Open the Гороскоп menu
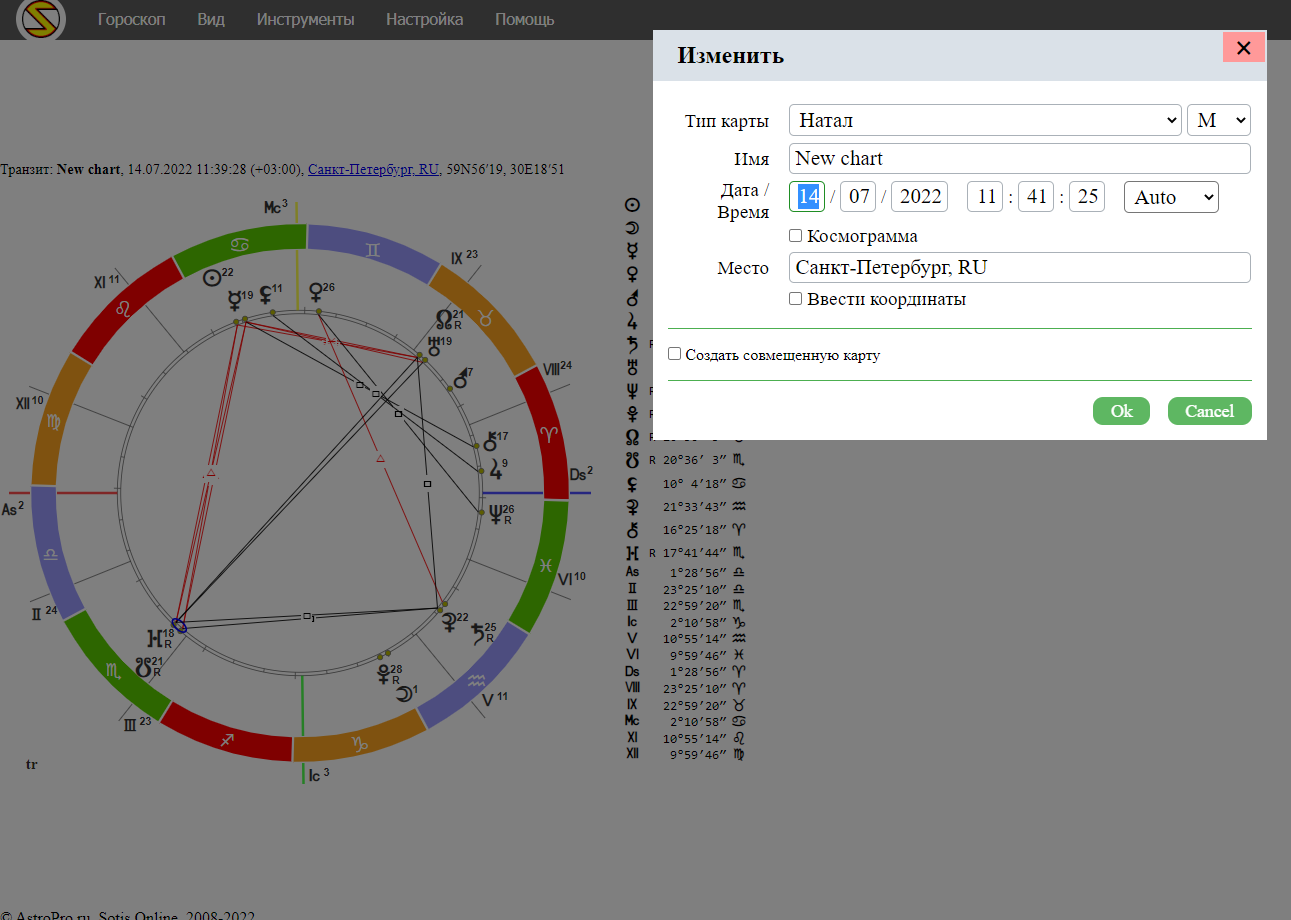 click(132, 20)
